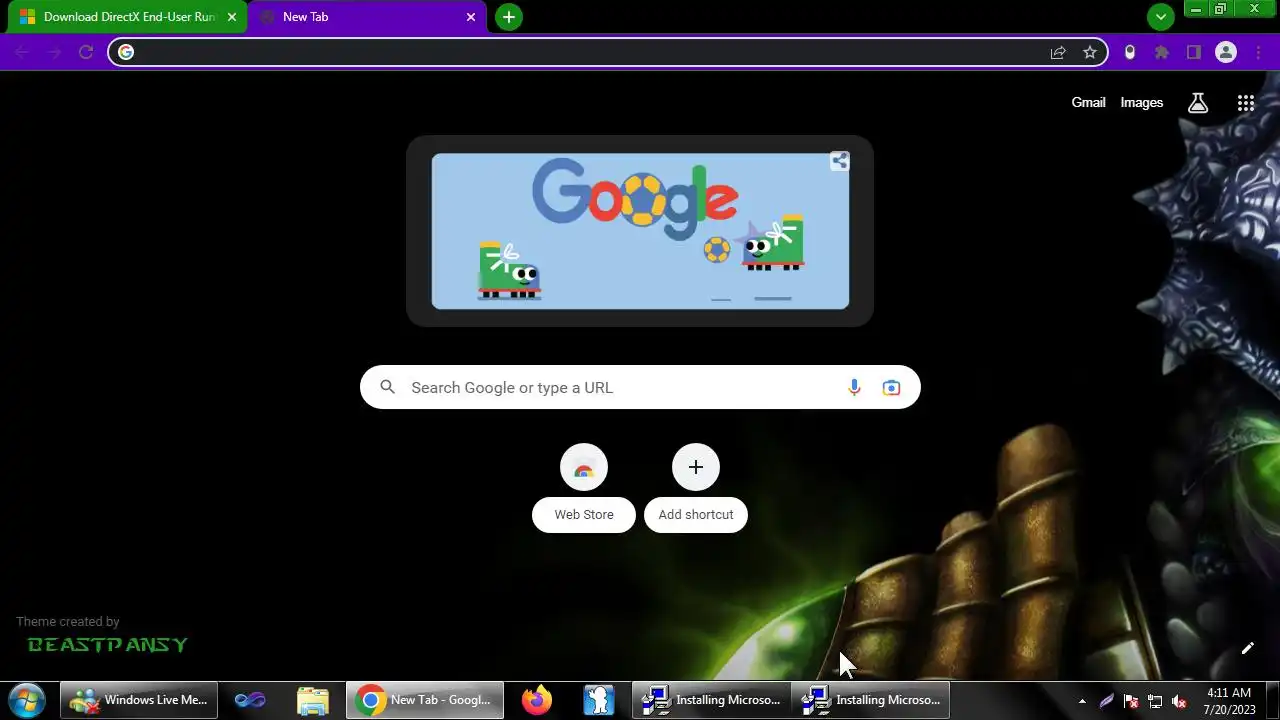Viewport: 1280px width, 720px height.
Task: Share this page from the address bar
Action: coord(1058,52)
